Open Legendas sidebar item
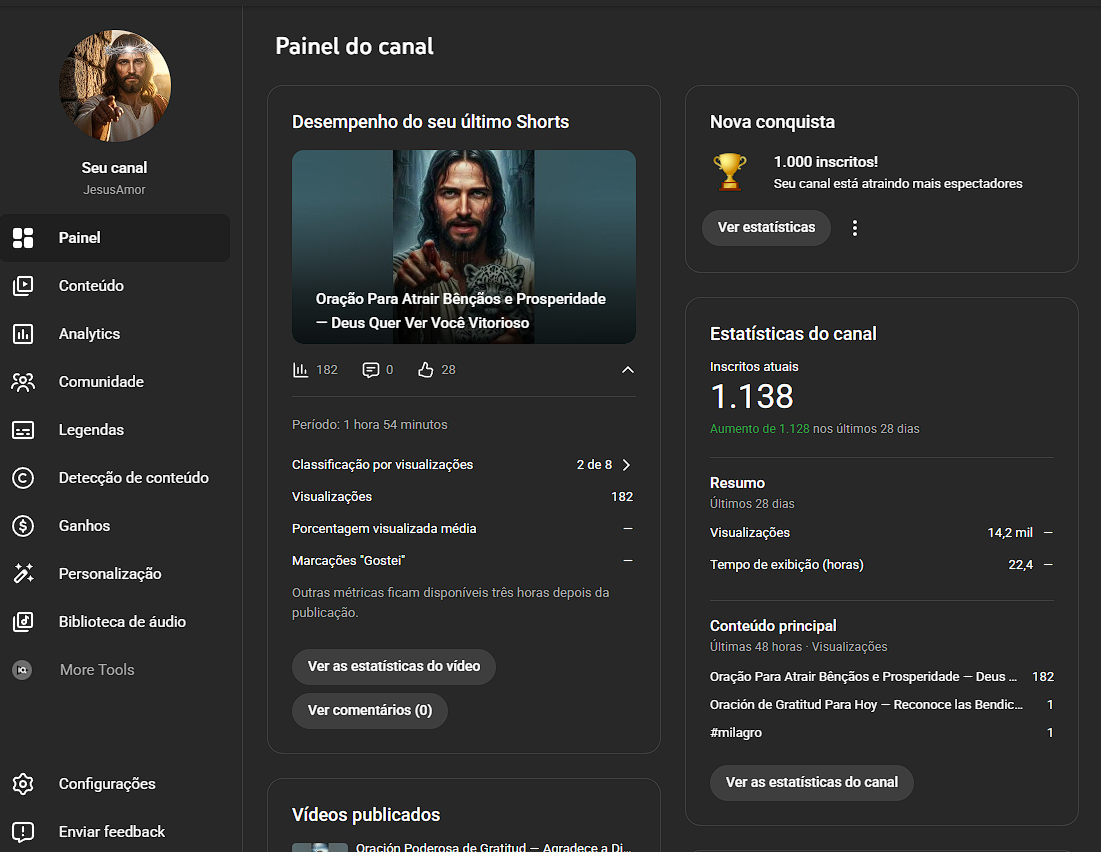 [x=115, y=430]
